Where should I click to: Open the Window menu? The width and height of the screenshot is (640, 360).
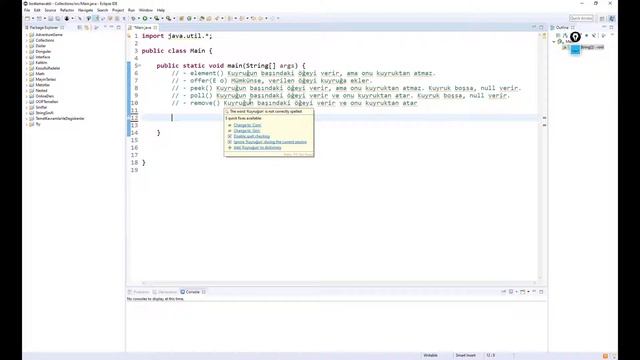[x=146, y=10]
